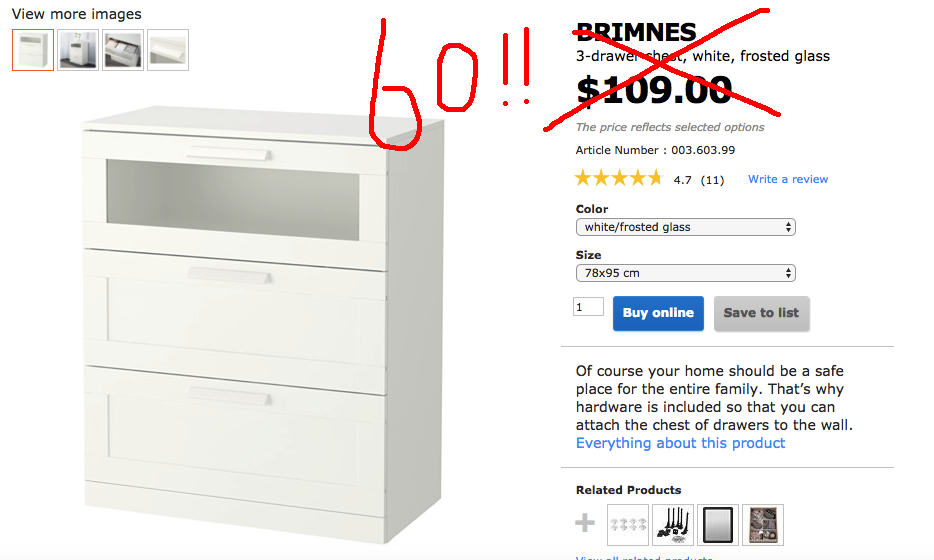Click the plus icon beside related products
934x560 pixels.
585,523
